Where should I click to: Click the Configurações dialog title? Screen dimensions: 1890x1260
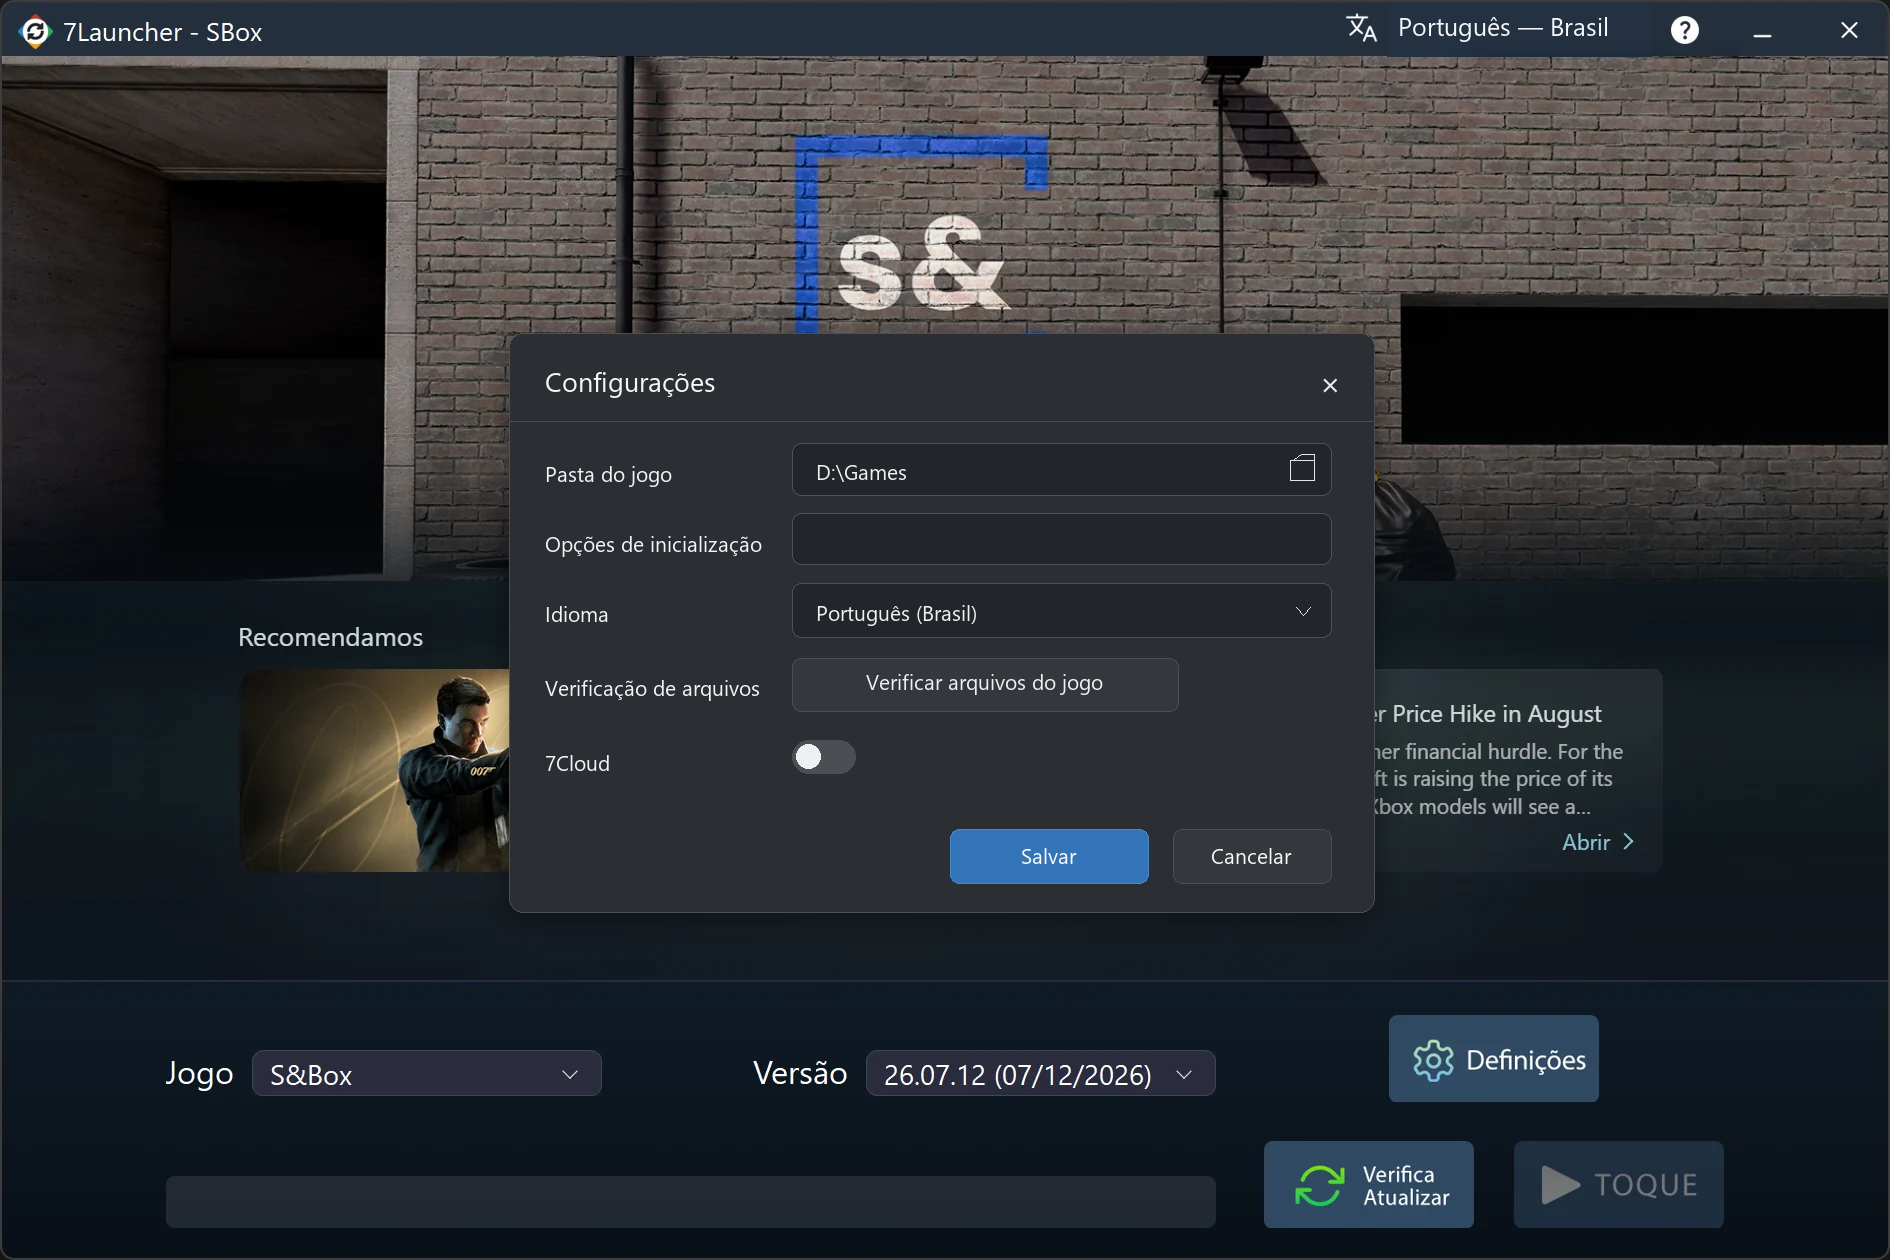[x=630, y=383]
